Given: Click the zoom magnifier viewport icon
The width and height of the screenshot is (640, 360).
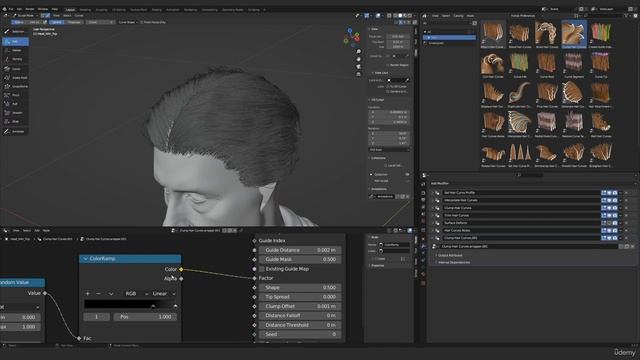Looking at the screenshot, I should coord(358,52).
